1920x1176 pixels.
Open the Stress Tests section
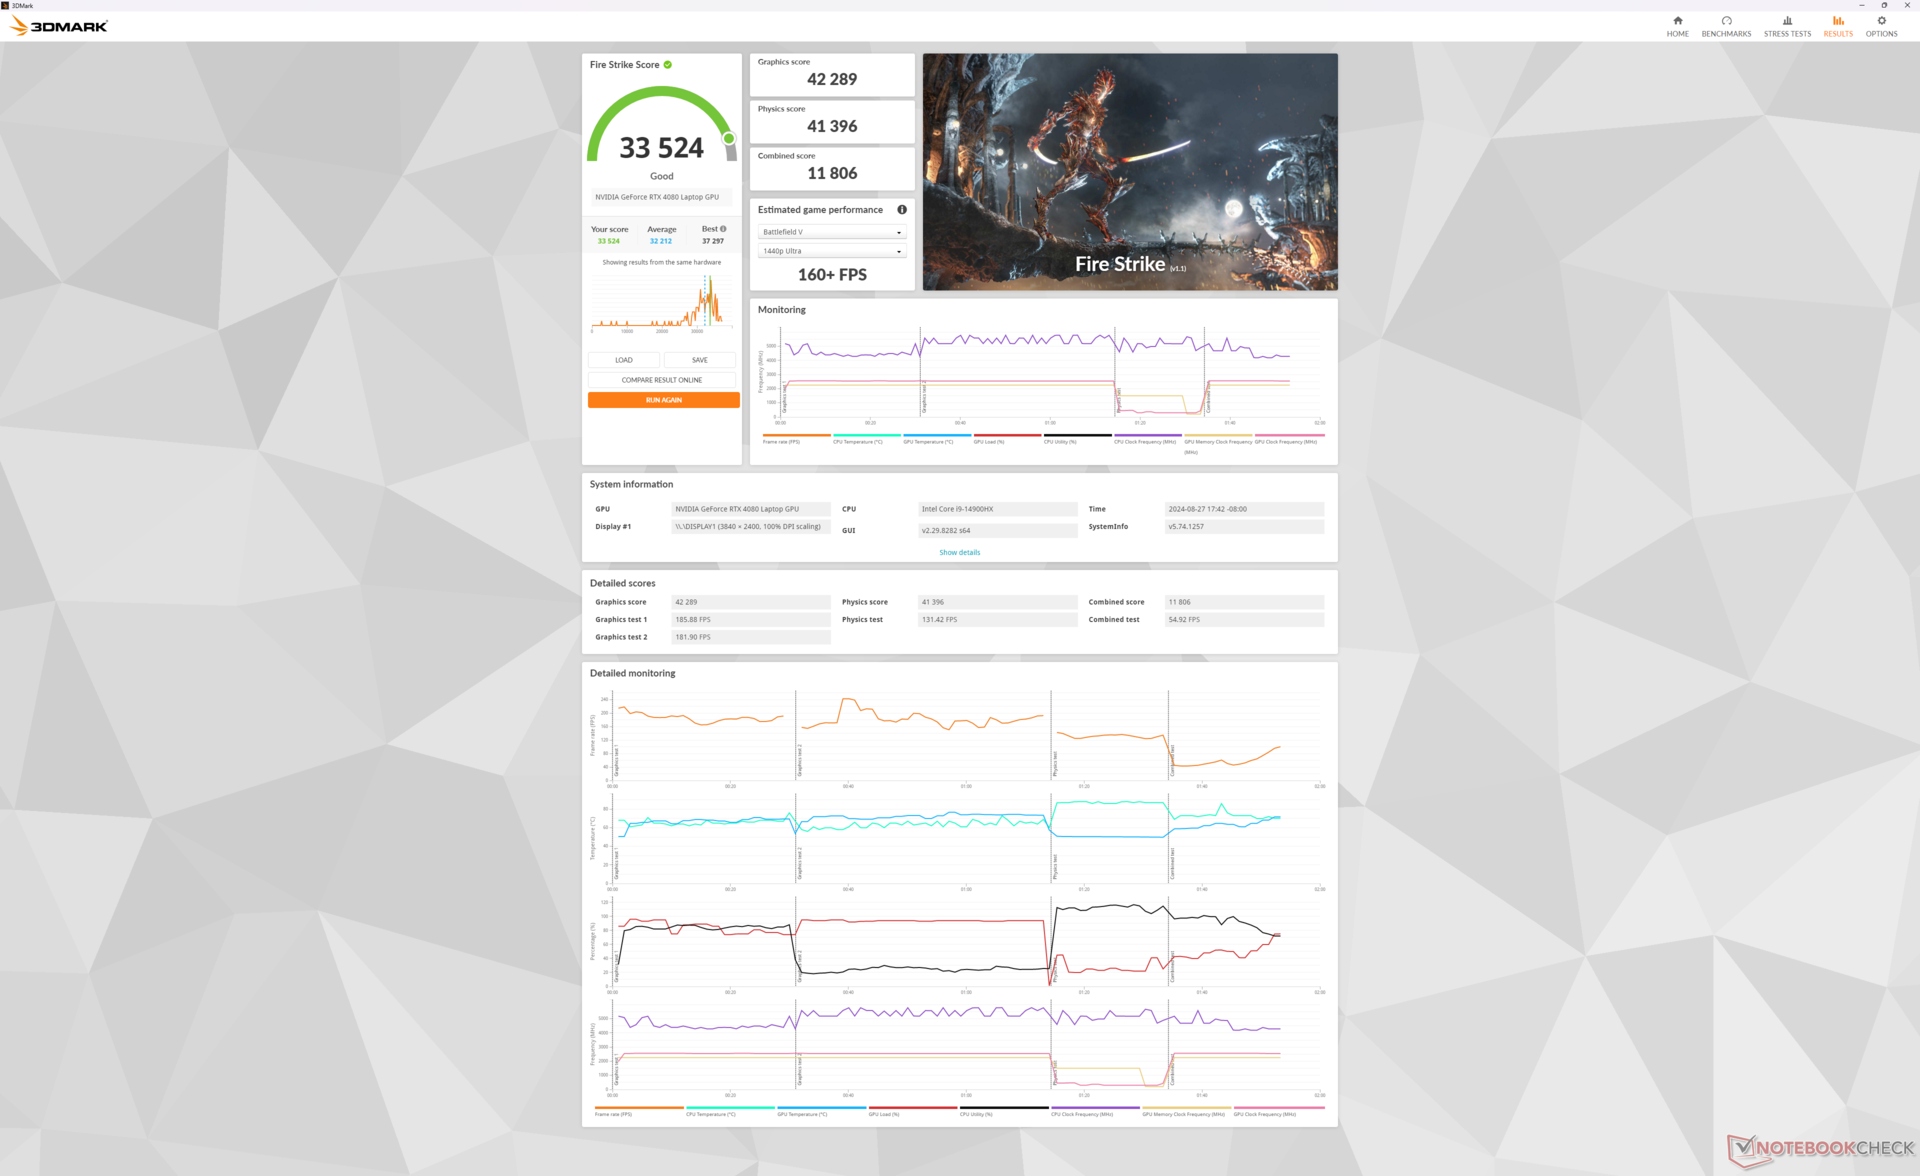coord(1787,26)
